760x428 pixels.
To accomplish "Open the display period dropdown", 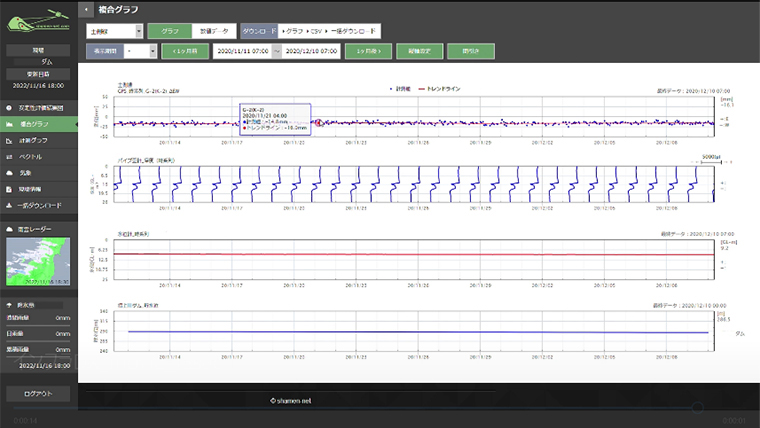I will 140,51.
